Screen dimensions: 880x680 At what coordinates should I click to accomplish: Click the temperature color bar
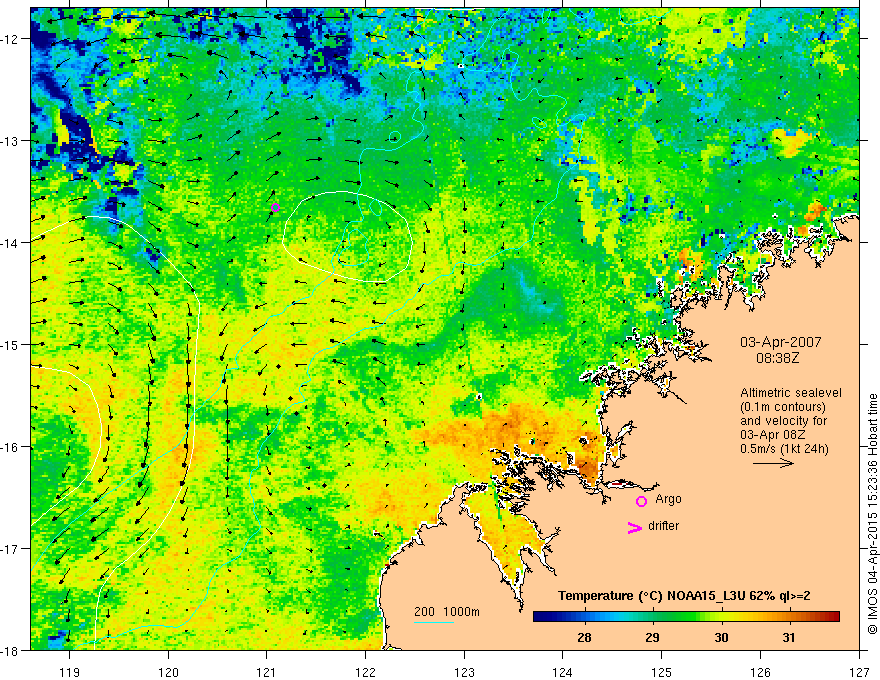686,617
